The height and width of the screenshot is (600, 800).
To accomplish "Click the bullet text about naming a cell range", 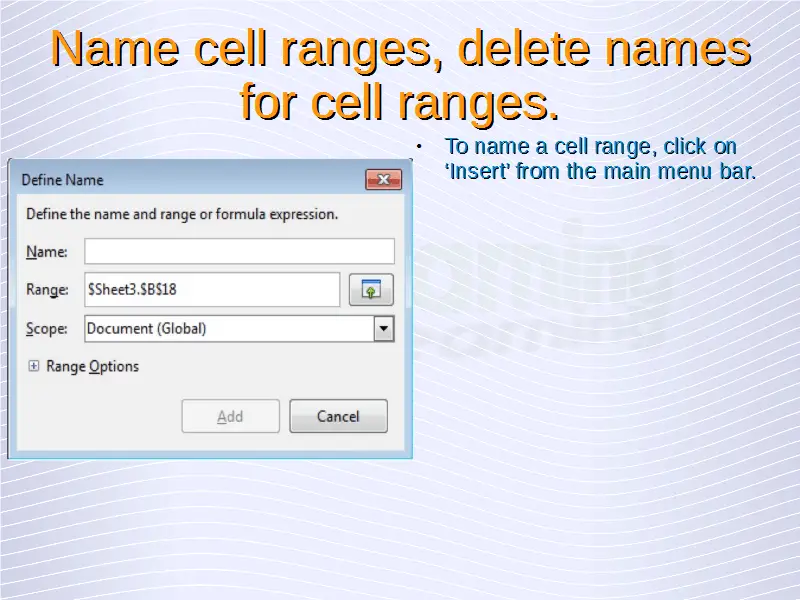I will coord(599,159).
